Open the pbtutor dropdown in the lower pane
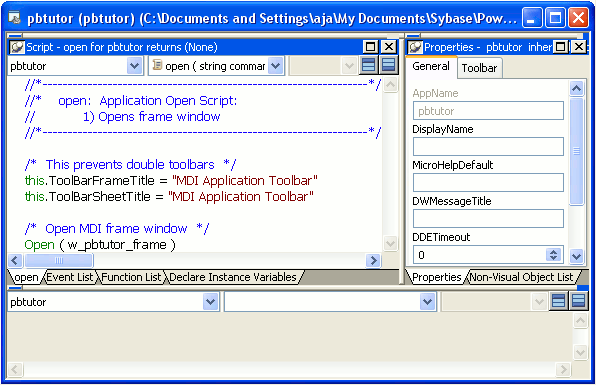 tap(211, 302)
